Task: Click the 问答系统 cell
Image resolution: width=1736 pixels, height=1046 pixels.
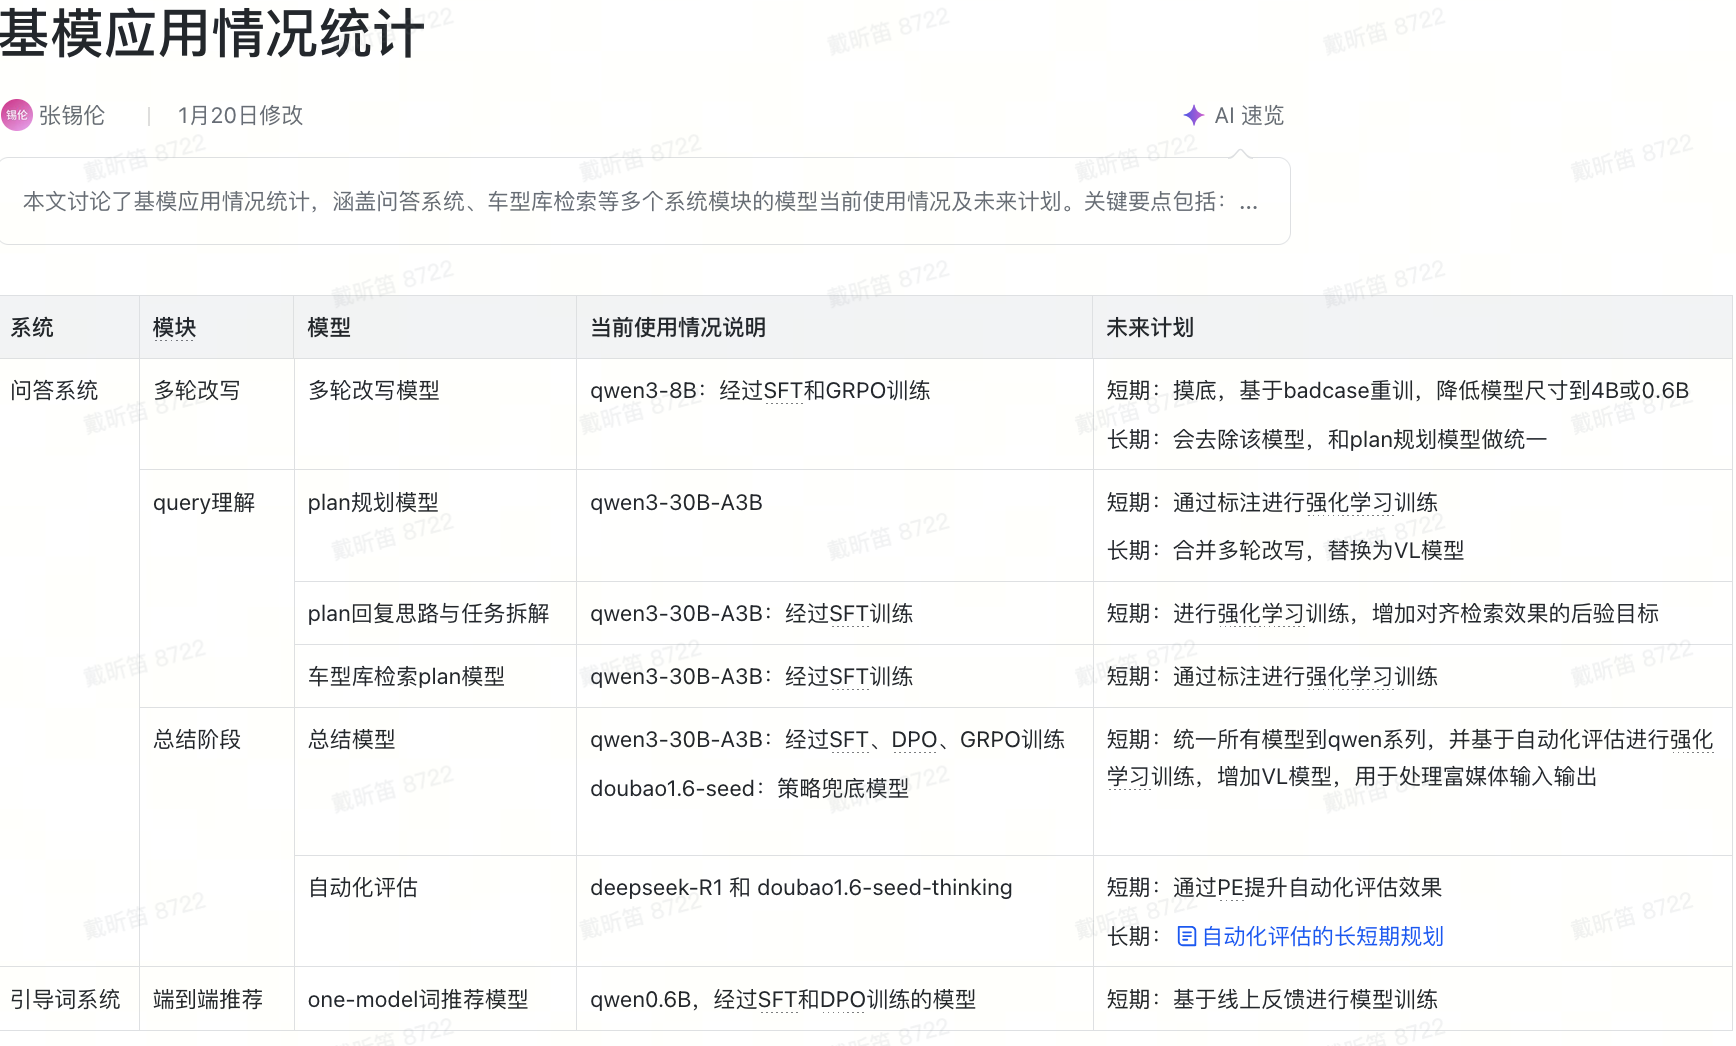Action: tap(54, 391)
